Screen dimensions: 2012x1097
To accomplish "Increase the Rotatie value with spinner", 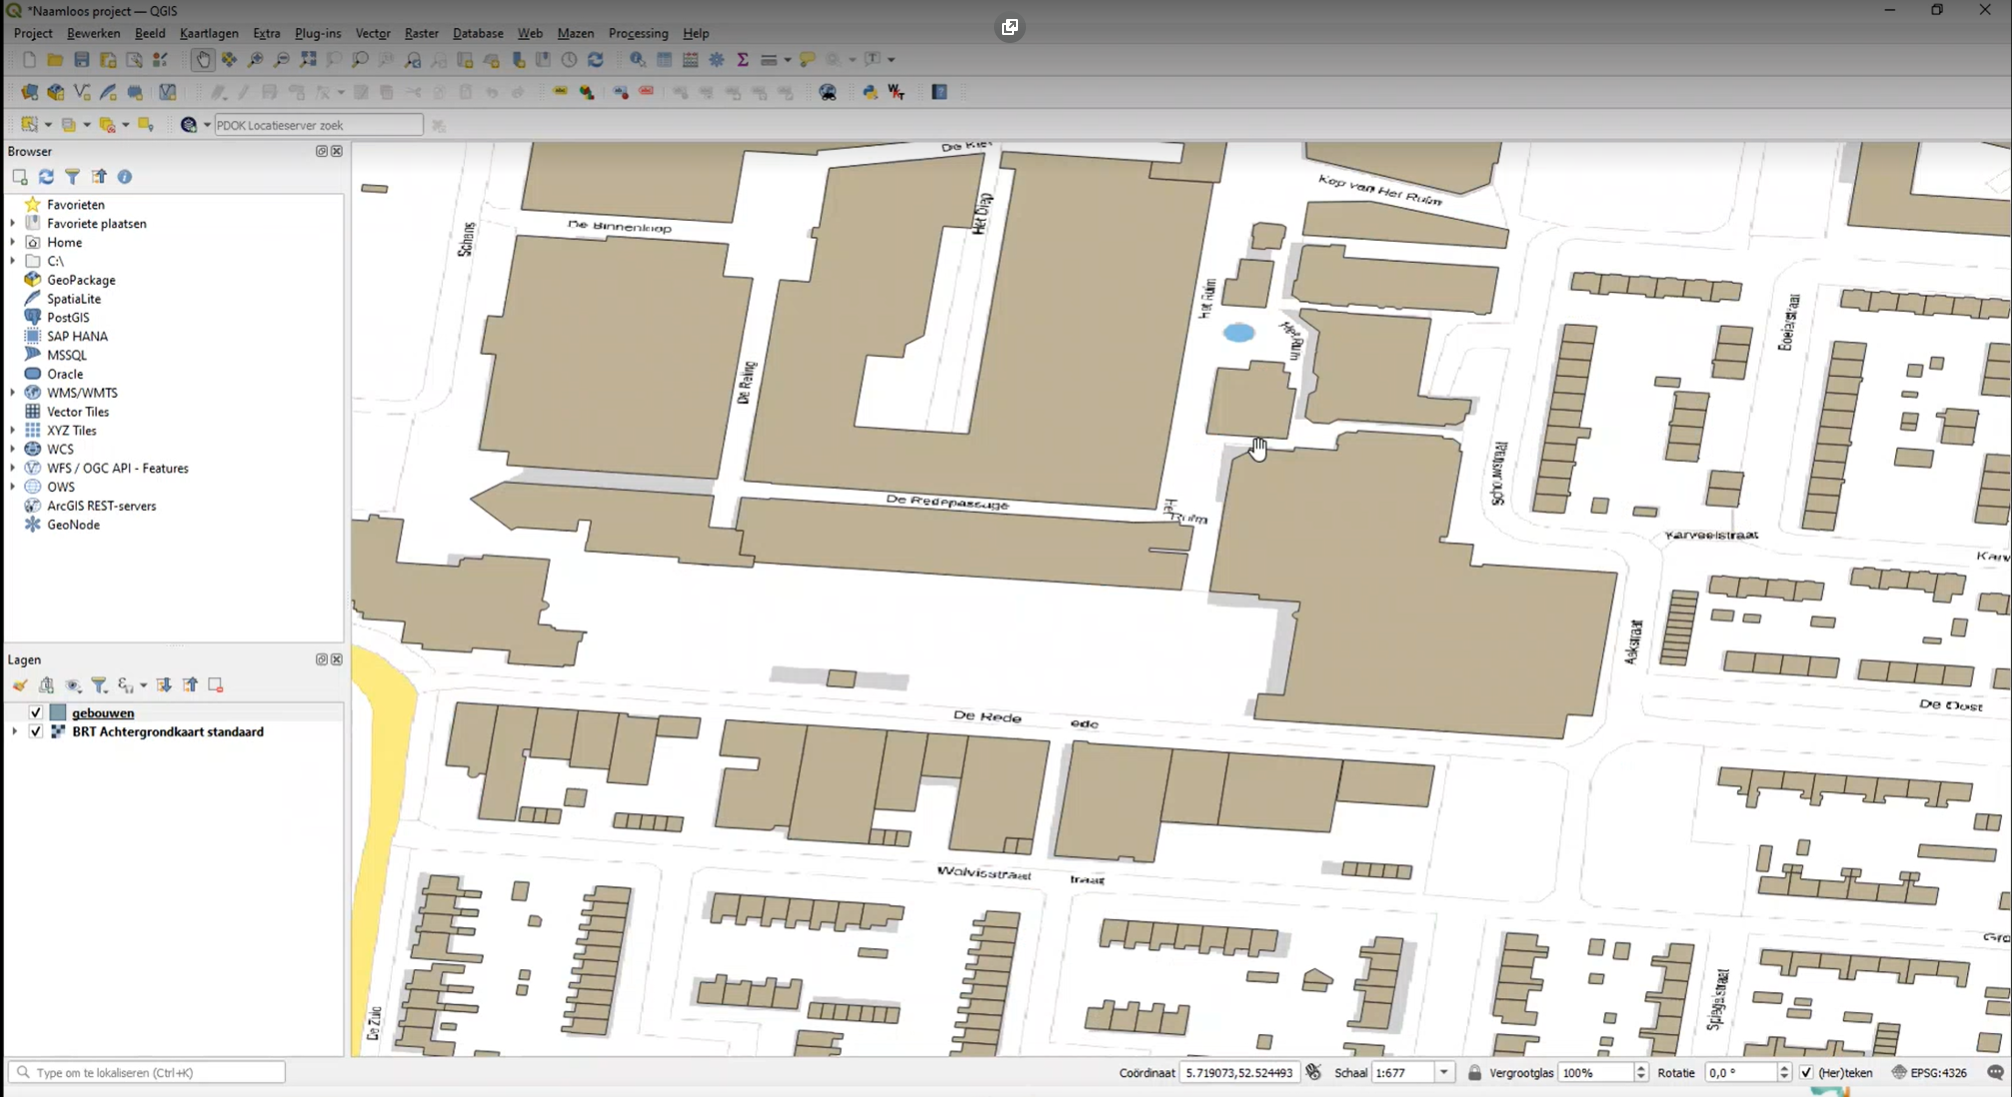I will [x=1784, y=1067].
